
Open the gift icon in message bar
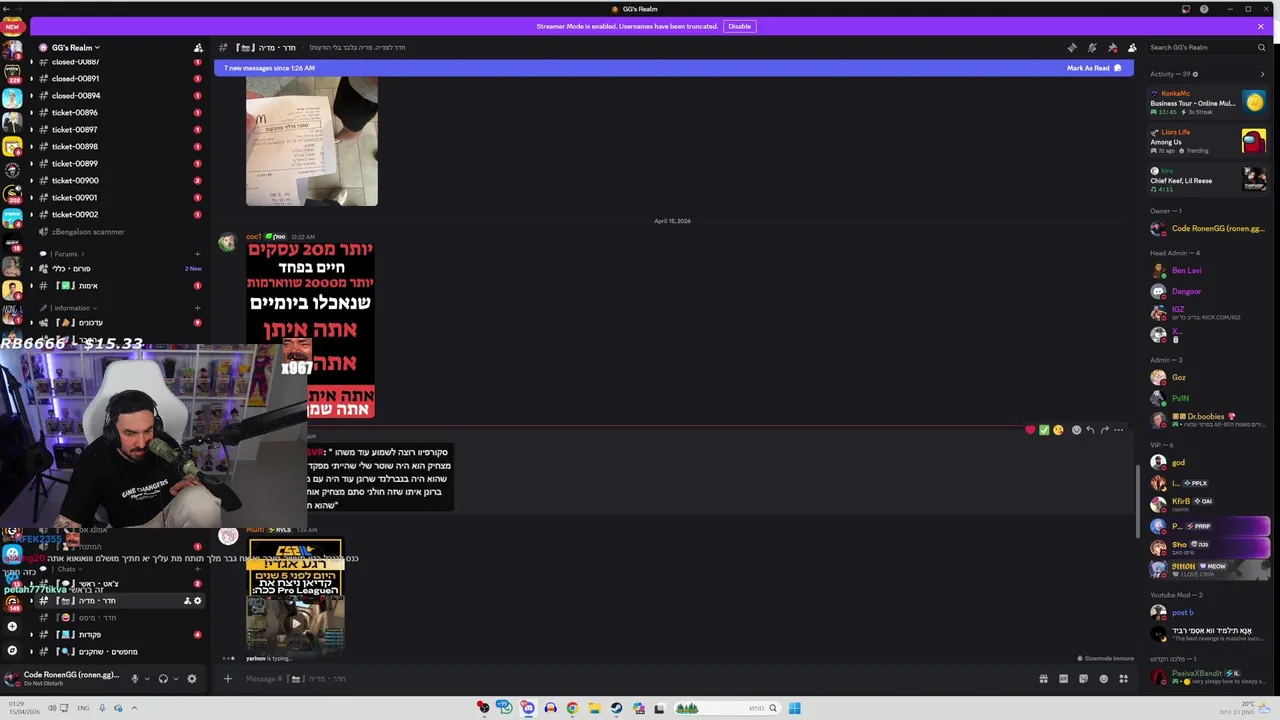click(x=1043, y=679)
